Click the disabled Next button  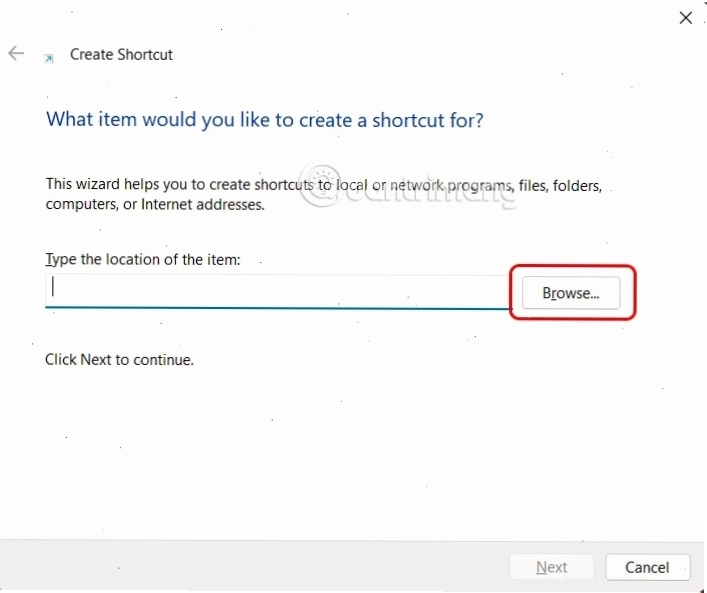pyautogui.click(x=551, y=567)
